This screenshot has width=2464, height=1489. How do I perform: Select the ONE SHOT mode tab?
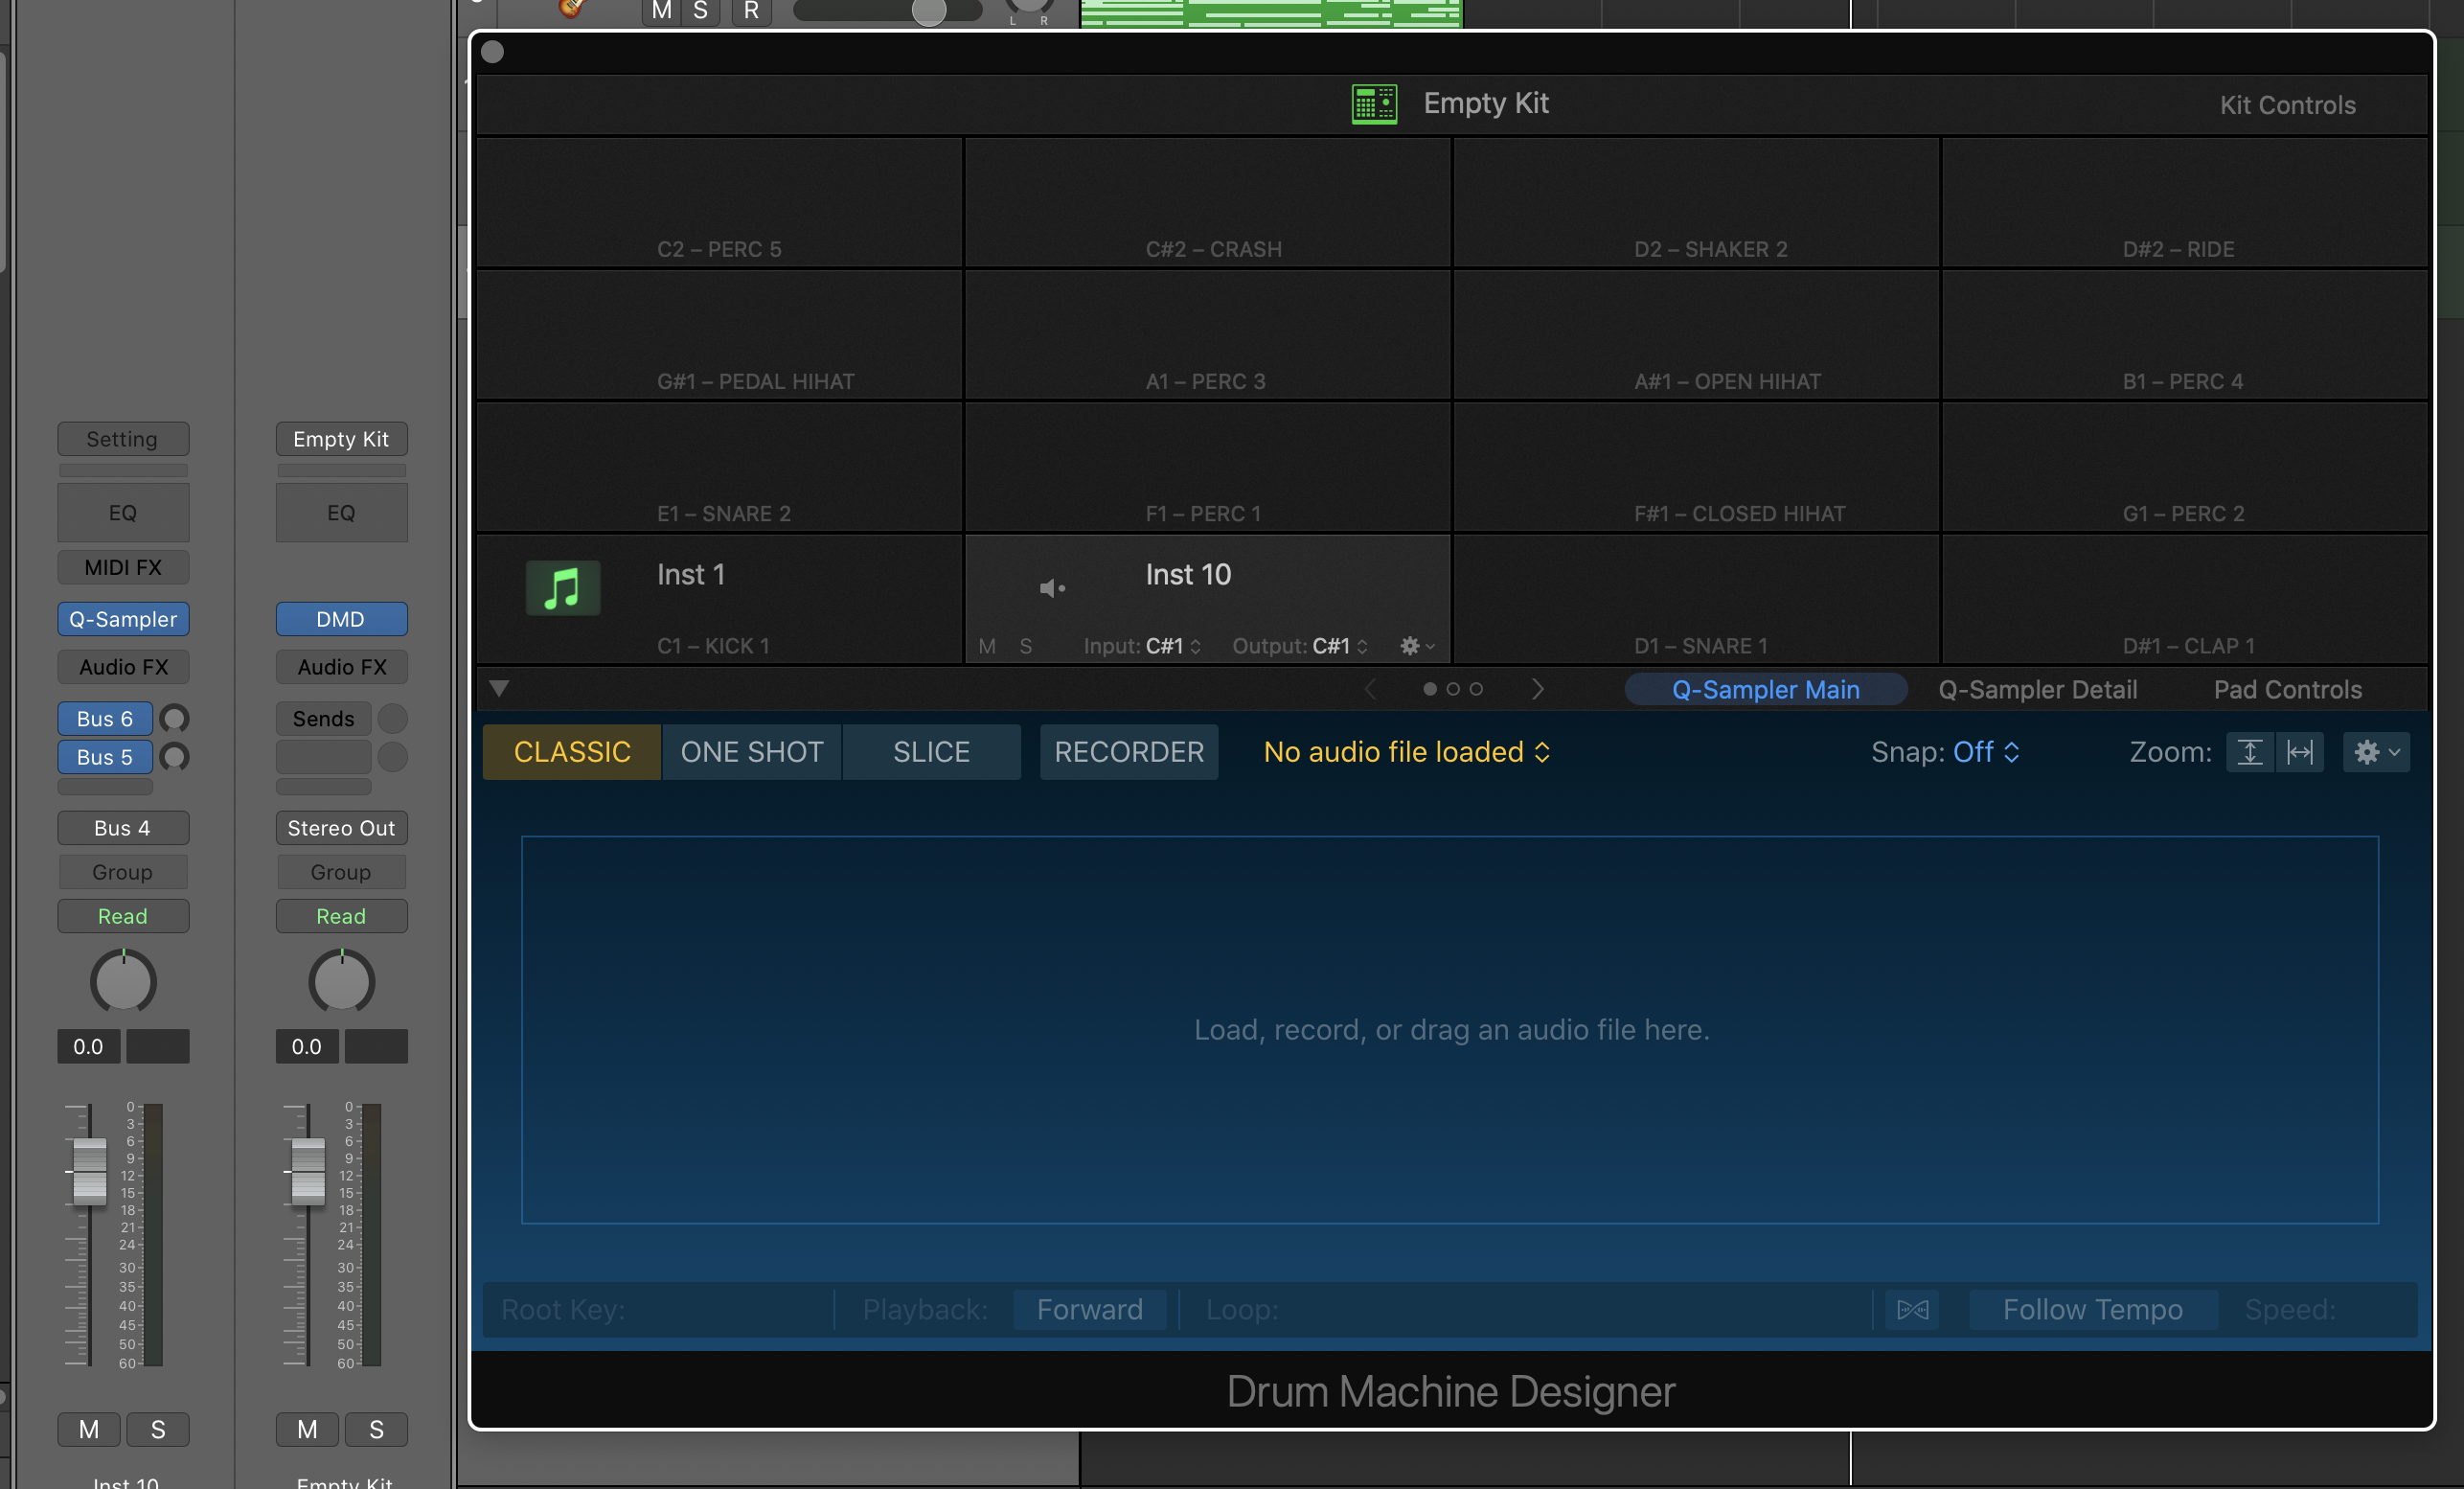tap(751, 752)
